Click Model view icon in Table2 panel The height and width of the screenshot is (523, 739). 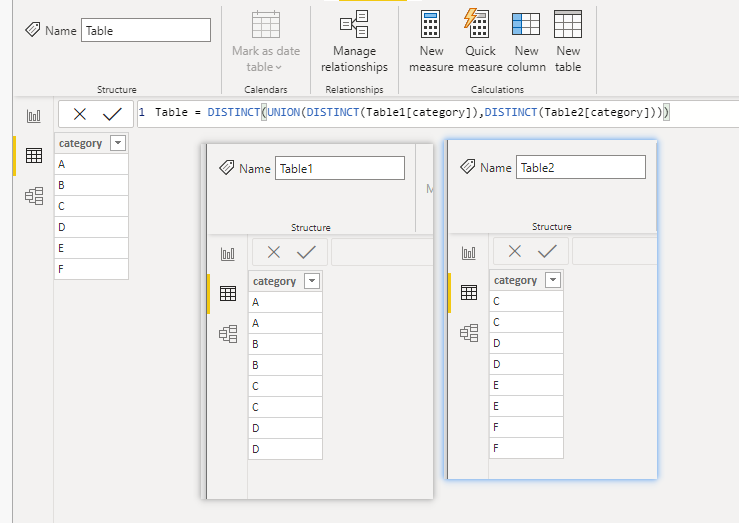pyautogui.click(x=469, y=333)
